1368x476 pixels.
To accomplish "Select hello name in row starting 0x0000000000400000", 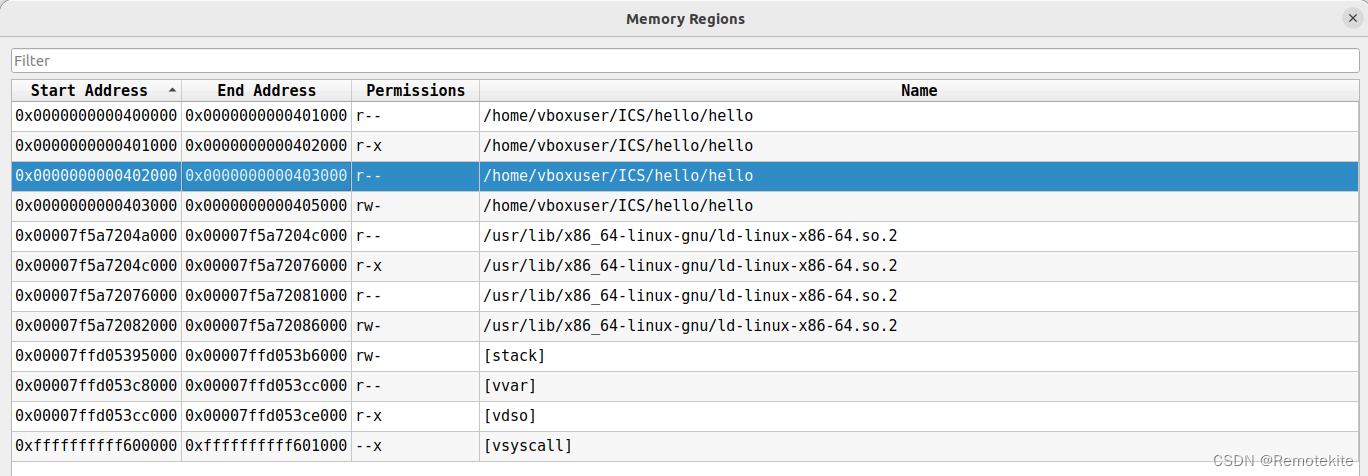I will point(618,116).
